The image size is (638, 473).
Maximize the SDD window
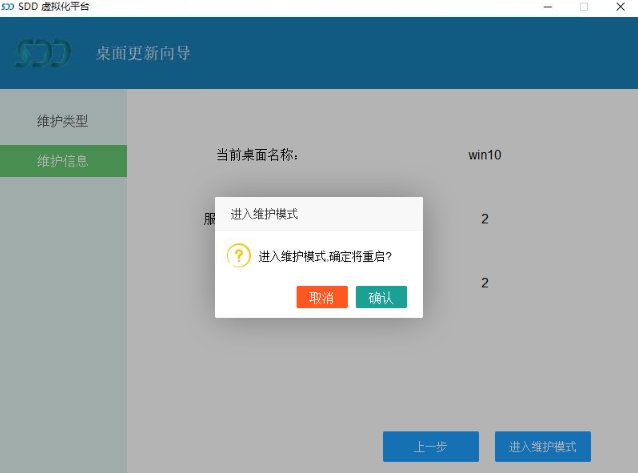[584, 7]
